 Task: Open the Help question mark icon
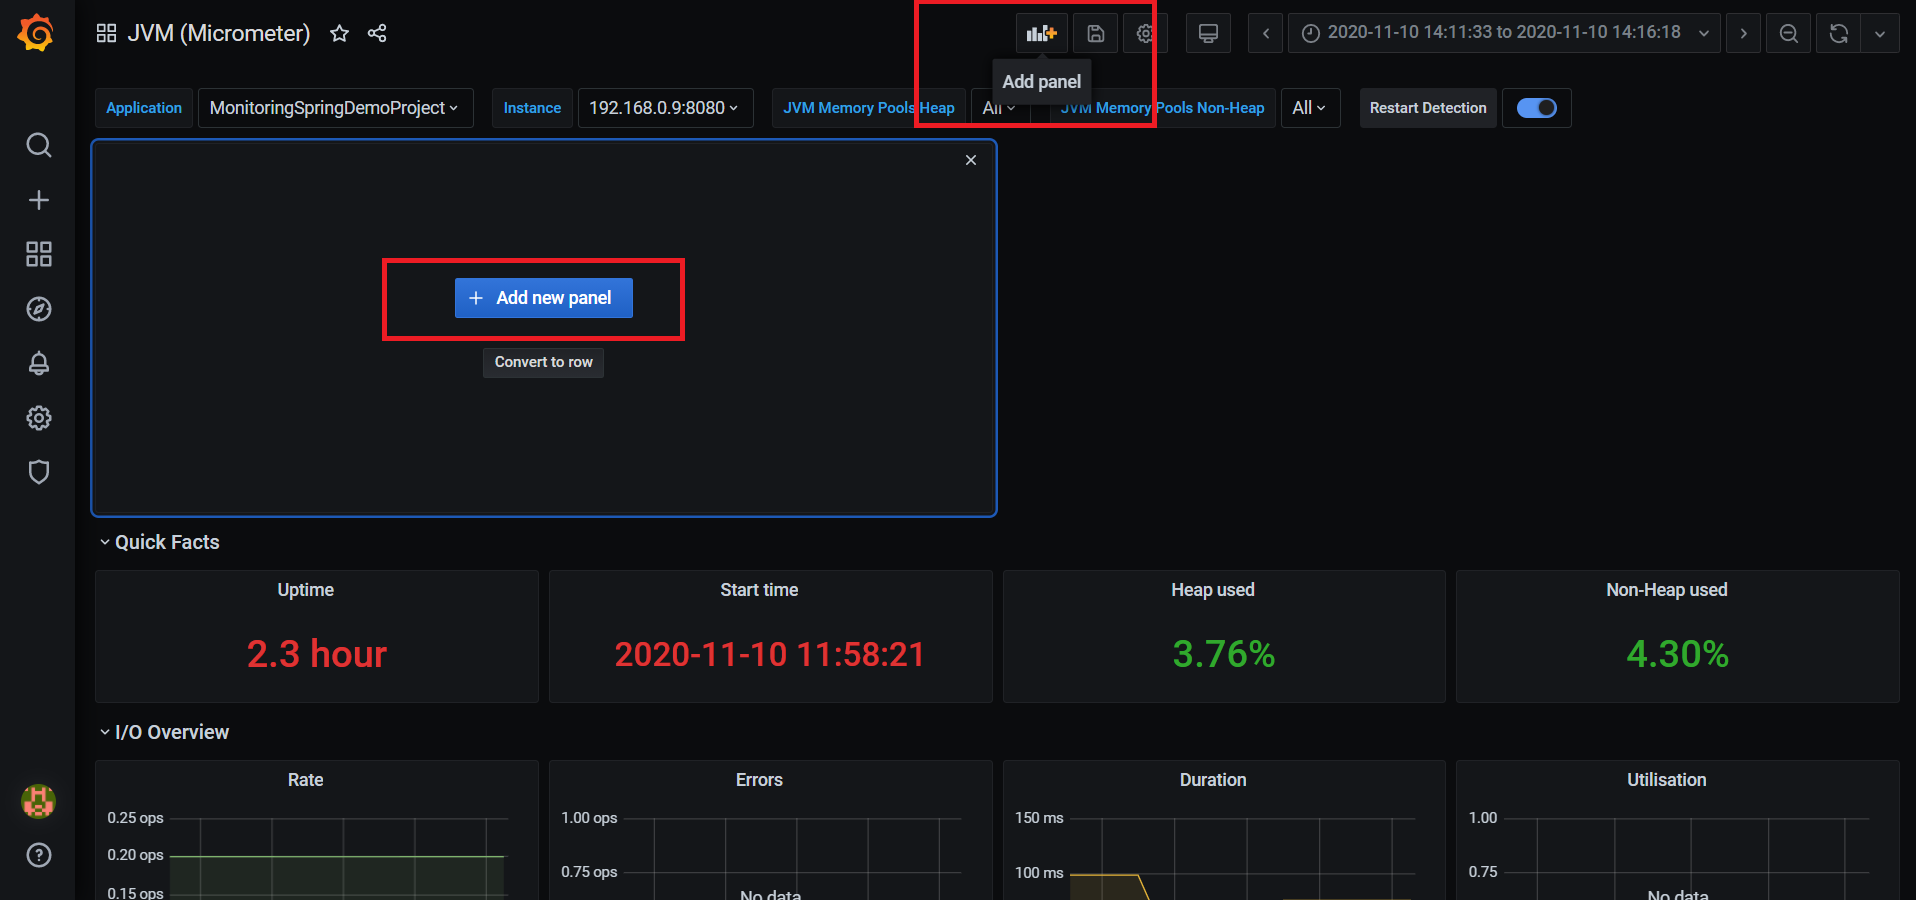point(38,855)
